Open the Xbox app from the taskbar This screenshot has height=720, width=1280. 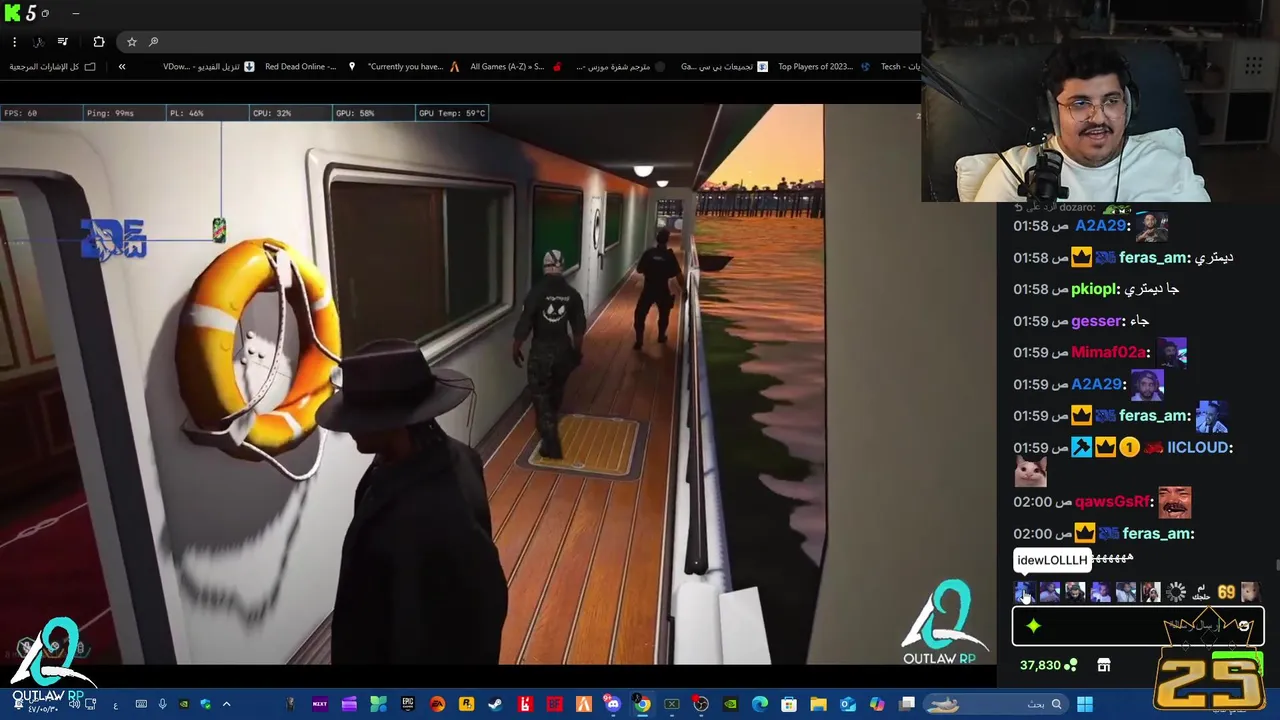click(x=672, y=704)
